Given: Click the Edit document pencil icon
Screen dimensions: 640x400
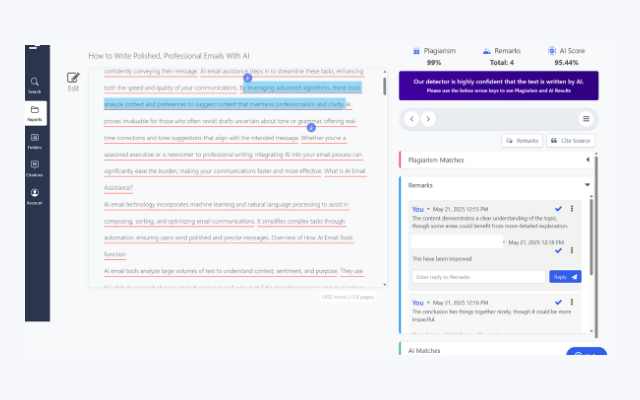Looking at the screenshot, I should pos(73,78).
